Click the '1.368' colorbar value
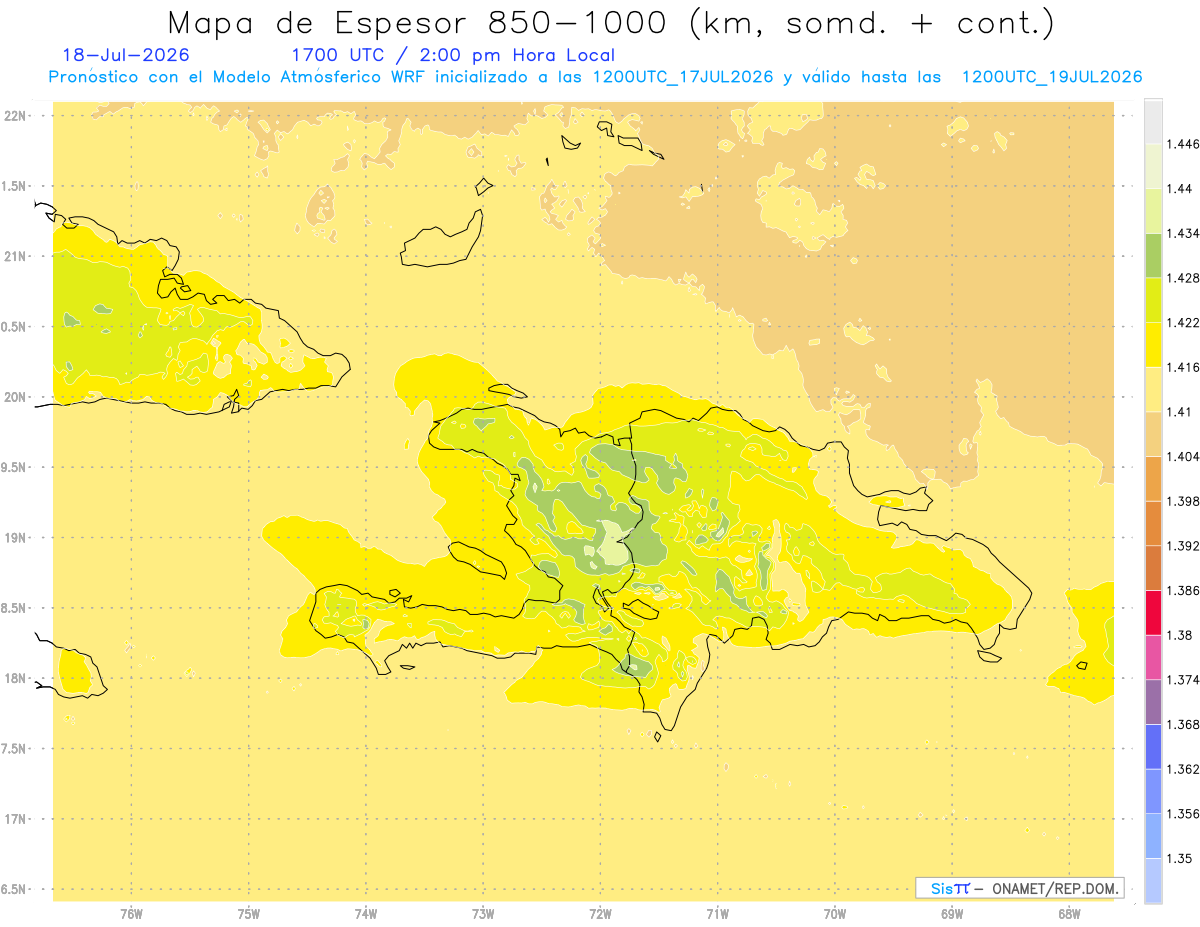Viewport: 1200px width, 927px height. pyautogui.click(x=1184, y=725)
